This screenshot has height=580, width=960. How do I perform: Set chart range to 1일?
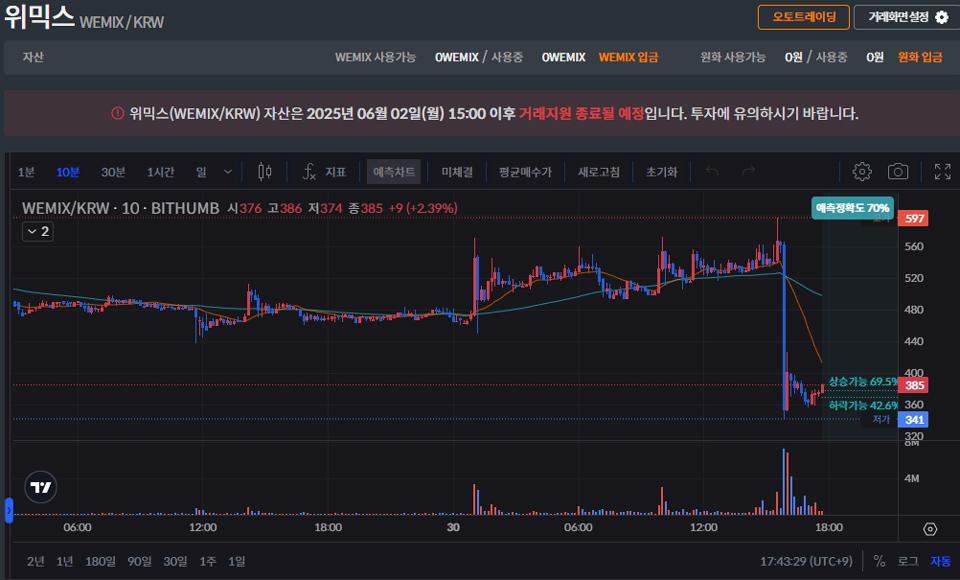pyautogui.click(x=237, y=561)
